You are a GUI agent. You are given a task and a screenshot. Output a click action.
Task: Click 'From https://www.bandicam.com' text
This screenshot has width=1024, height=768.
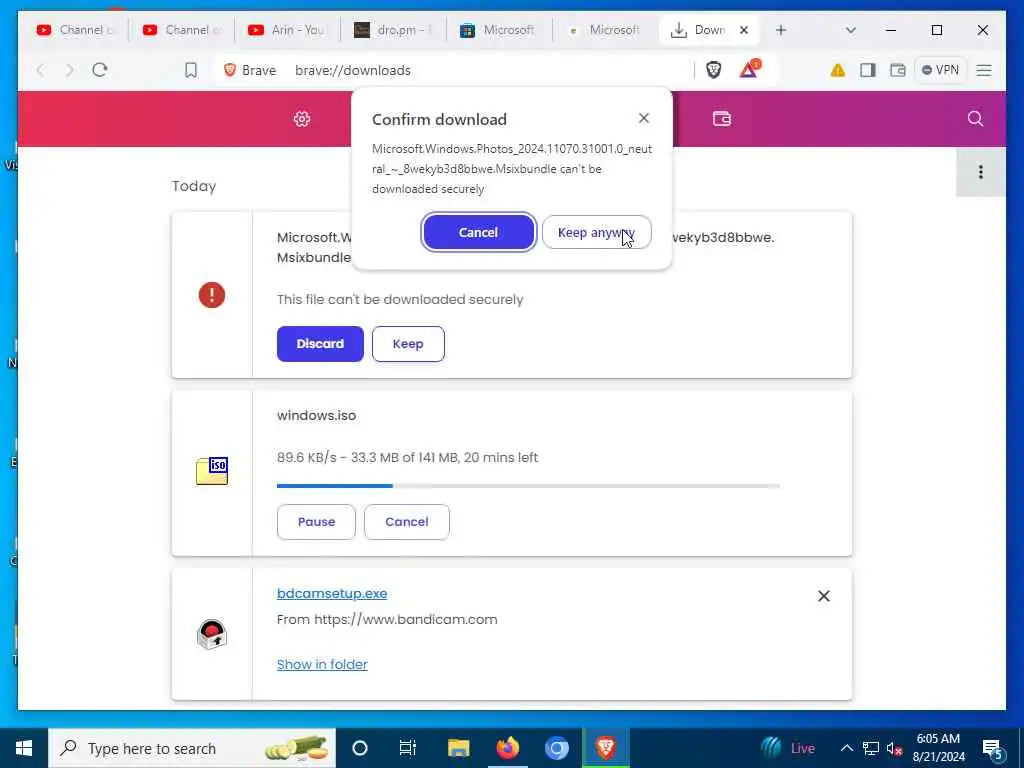click(x=387, y=620)
